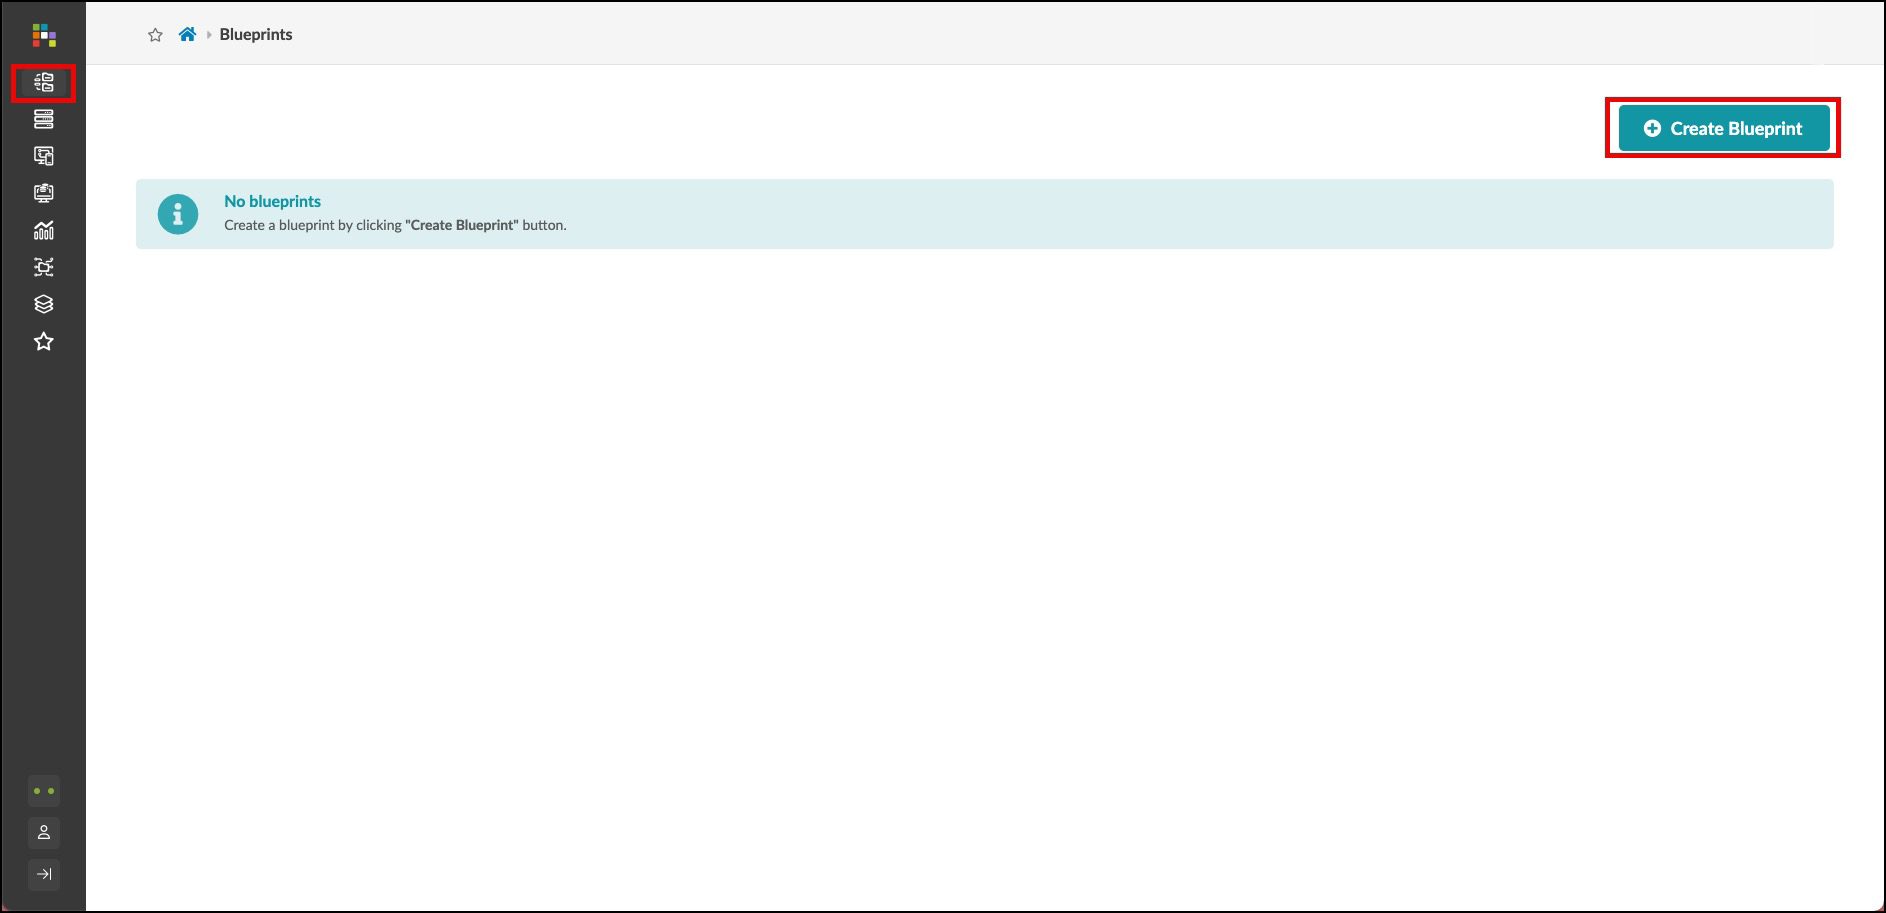Go to Analytics chart icon
The width and height of the screenshot is (1886, 913).
tap(43, 230)
